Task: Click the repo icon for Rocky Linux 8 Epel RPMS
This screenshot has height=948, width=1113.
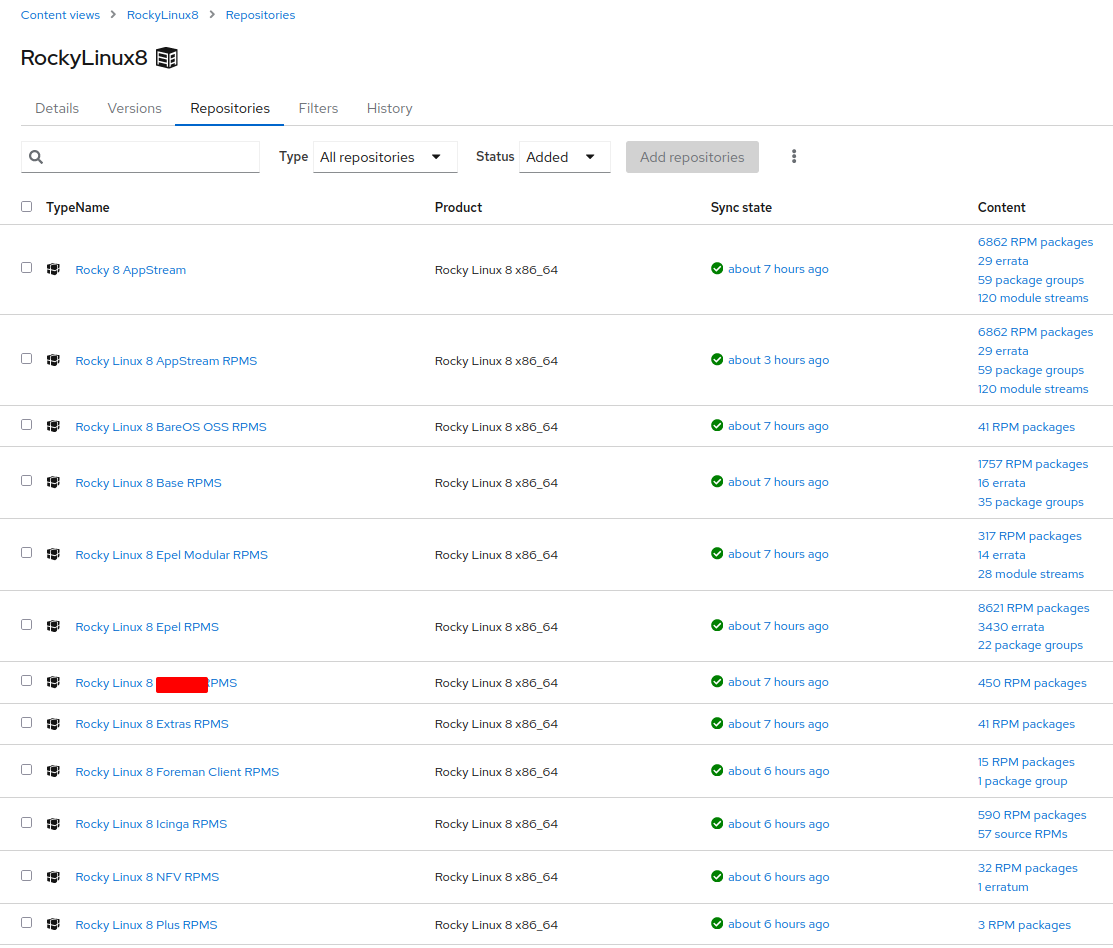Action: (x=53, y=626)
